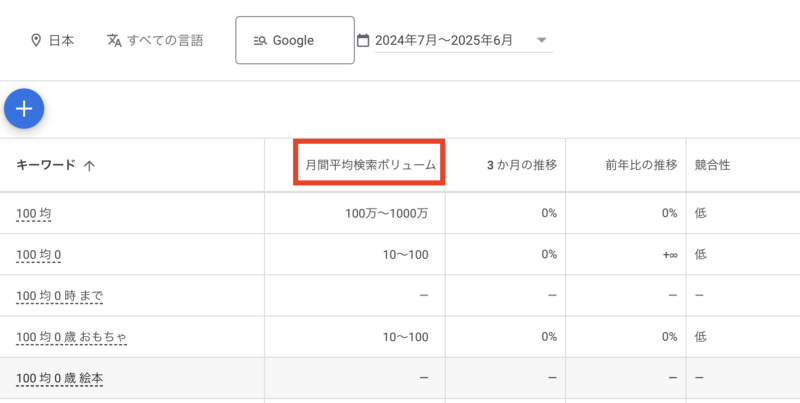Click the location pin icon for 日本
Screen dimensions: 800x403
(x=36, y=40)
